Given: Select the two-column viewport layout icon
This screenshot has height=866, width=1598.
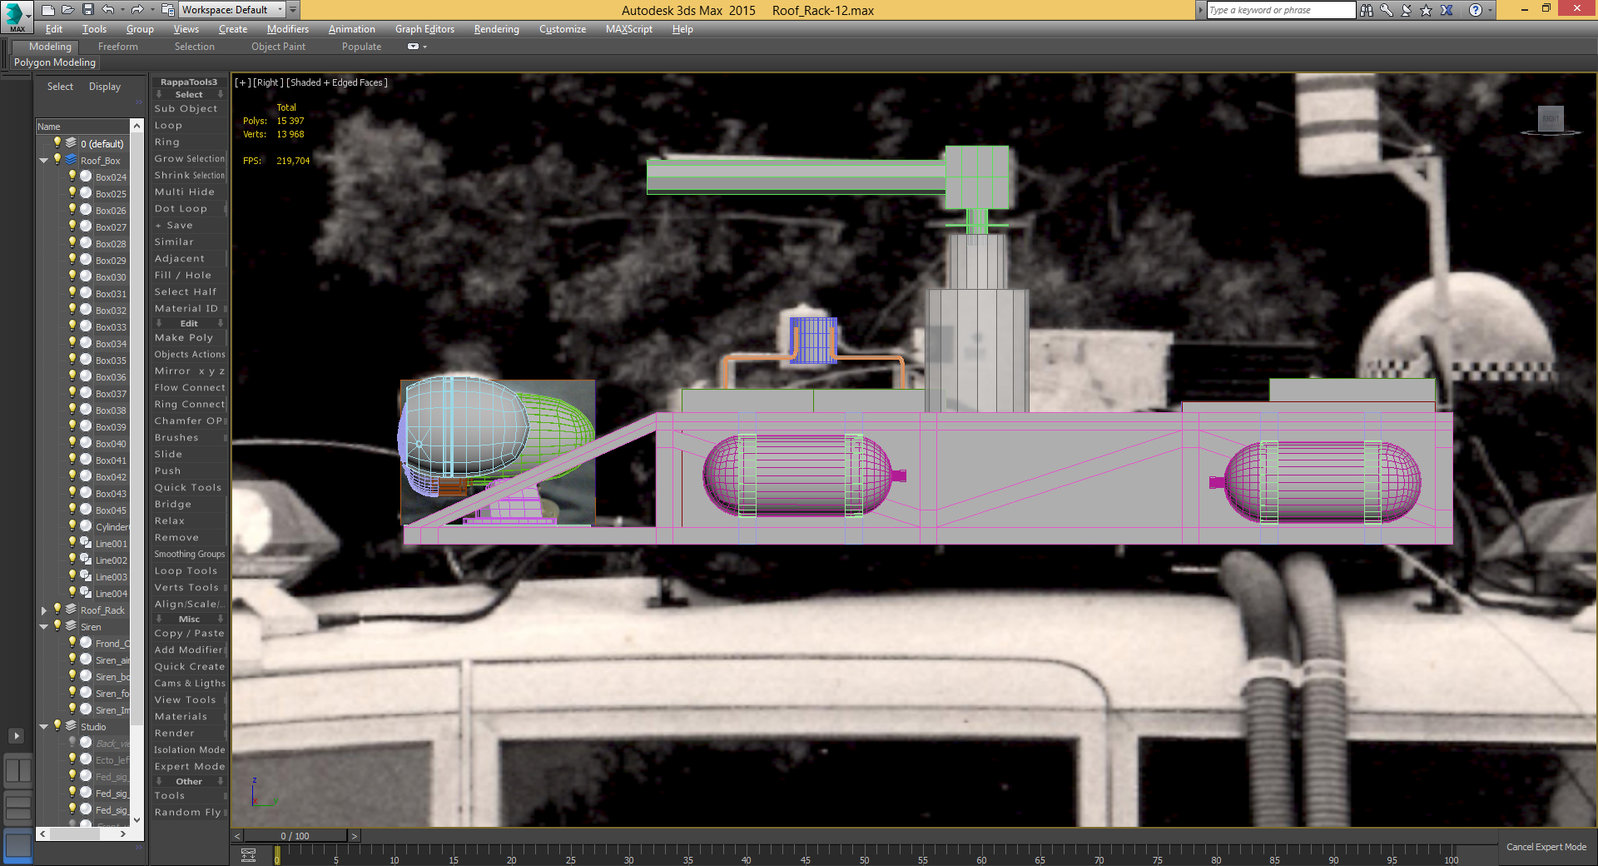Looking at the screenshot, I should click(x=18, y=770).
